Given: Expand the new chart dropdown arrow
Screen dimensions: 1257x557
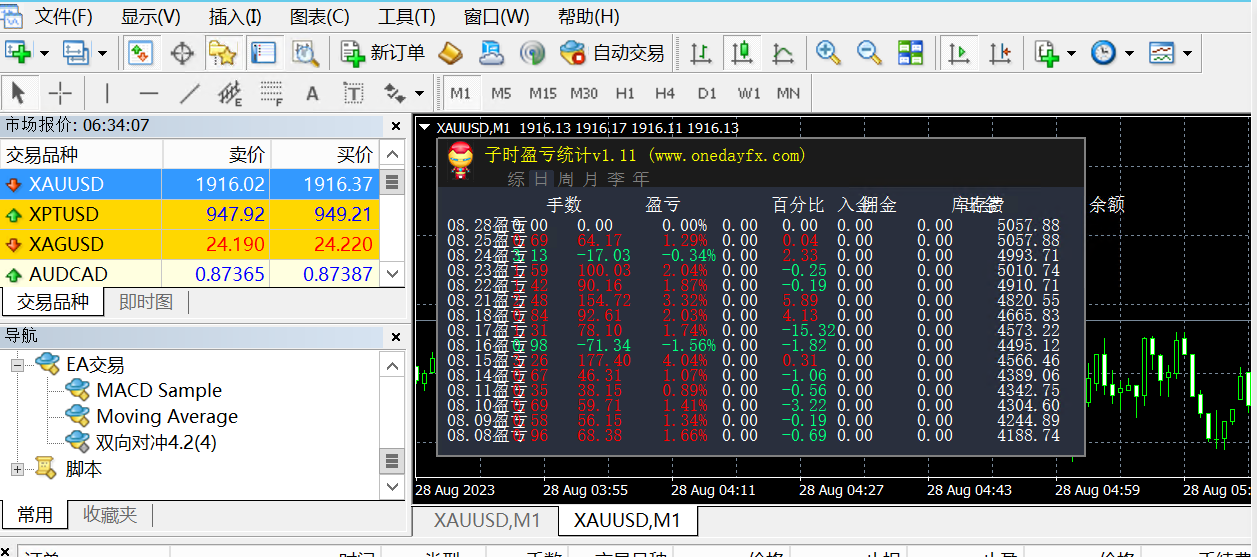Looking at the screenshot, I should point(44,53).
